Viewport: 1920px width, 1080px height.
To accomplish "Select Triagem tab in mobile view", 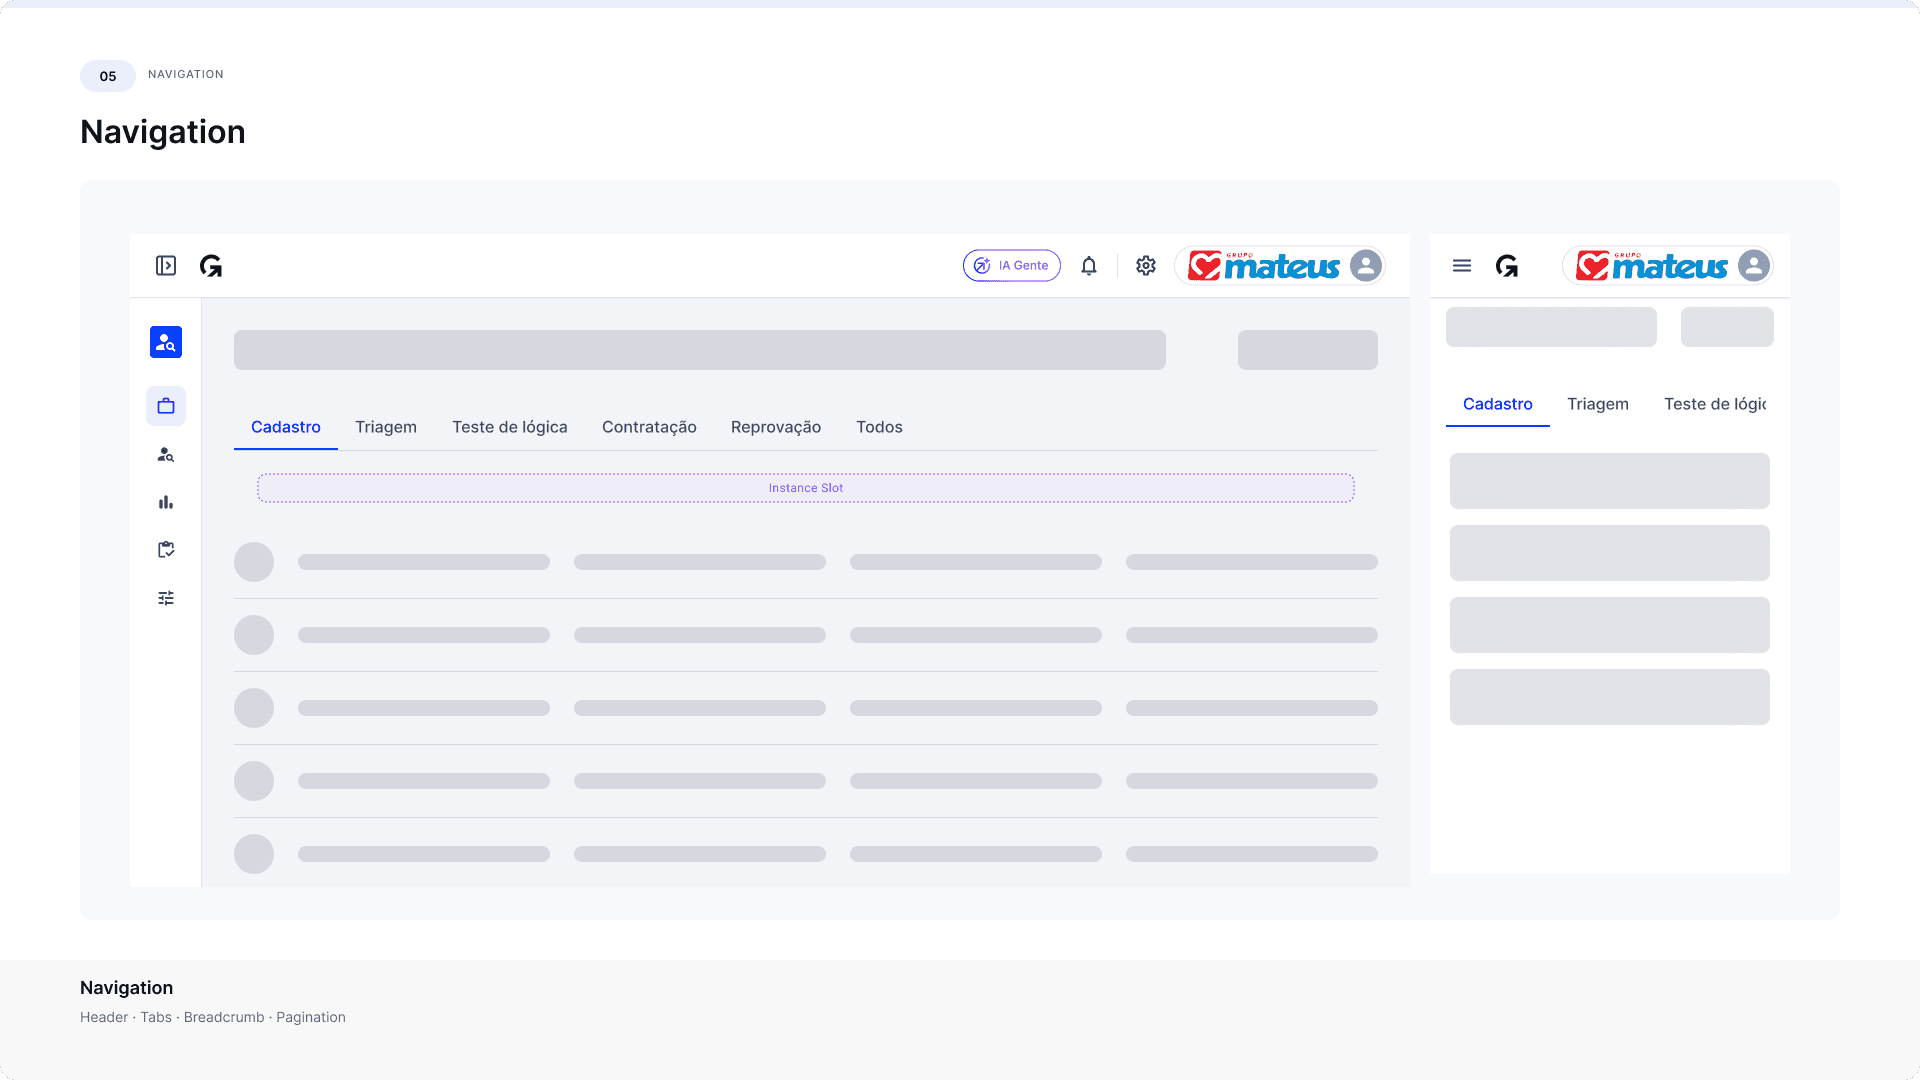I will coord(1598,404).
